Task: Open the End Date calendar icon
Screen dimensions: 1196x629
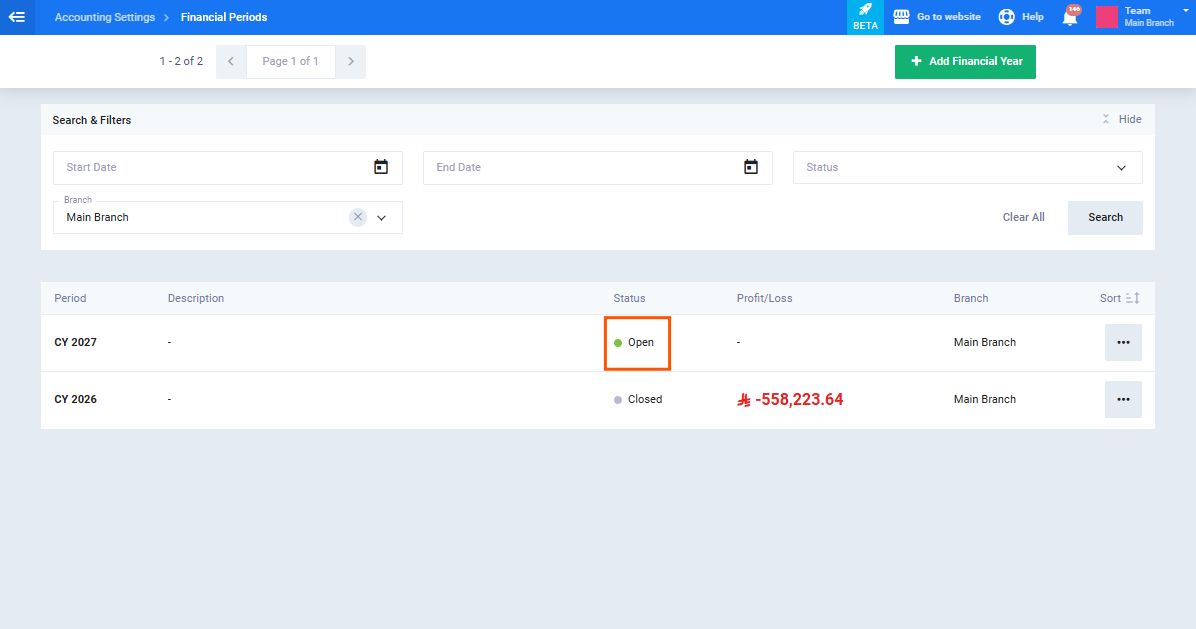Action: click(x=751, y=167)
